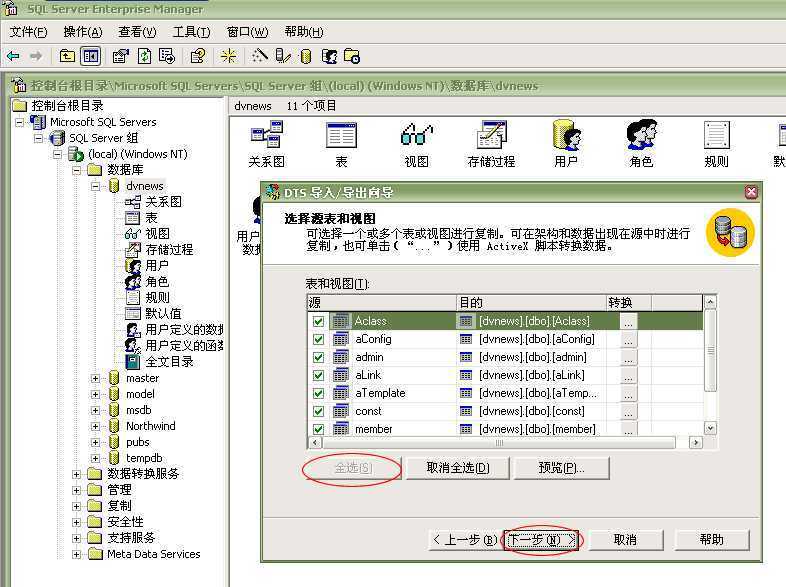Image resolution: width=786 pixels, height=587 pixels.
Task: Select 全文目录 under dvnews in tree
Action: [169, 362]
